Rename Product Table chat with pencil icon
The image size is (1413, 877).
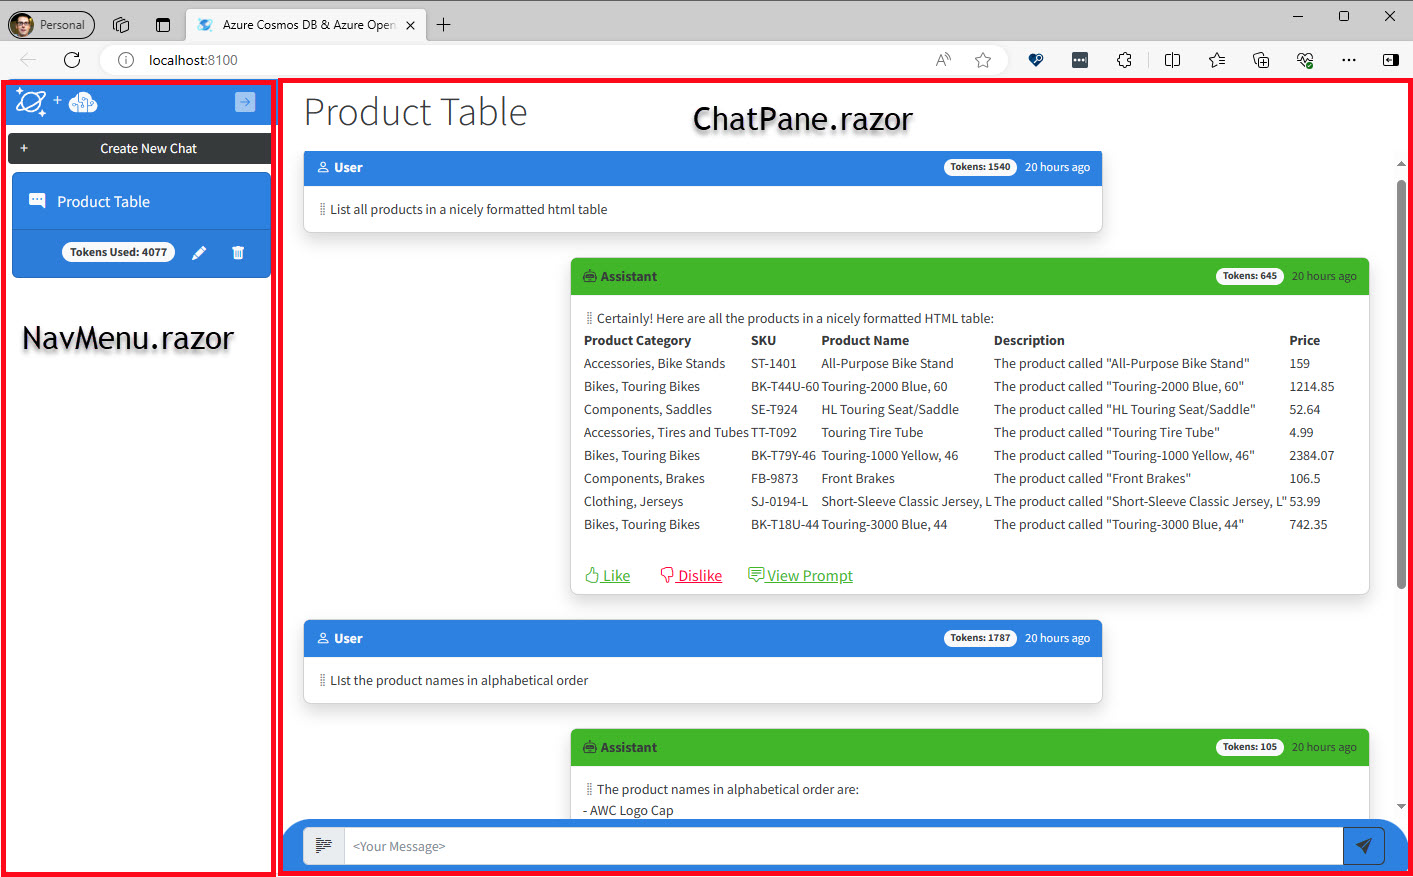point(199,253)
